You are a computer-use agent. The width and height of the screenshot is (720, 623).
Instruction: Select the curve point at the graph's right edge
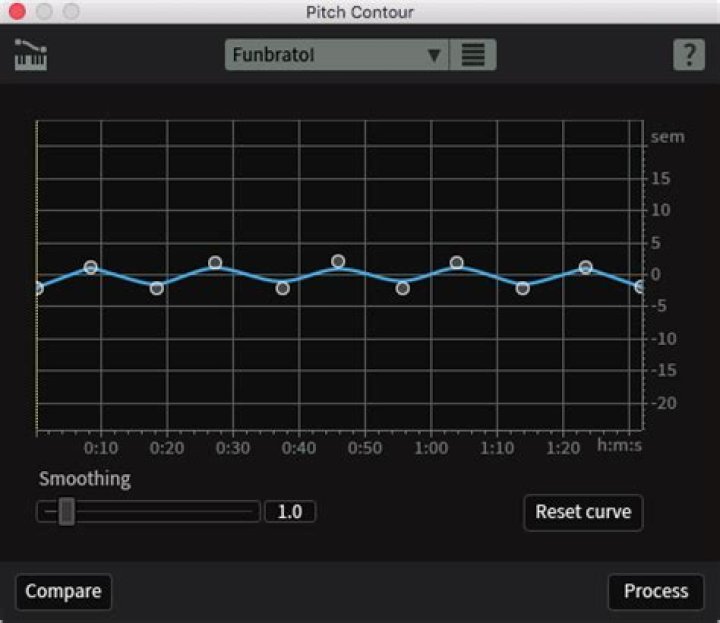[640, 287]
